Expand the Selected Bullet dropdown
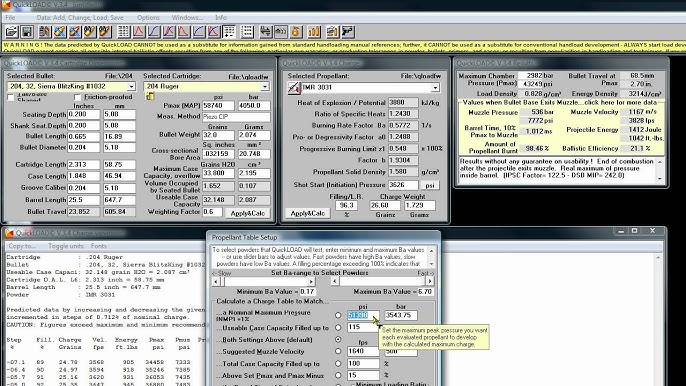The image size is (686, 386). click(131, 86)
